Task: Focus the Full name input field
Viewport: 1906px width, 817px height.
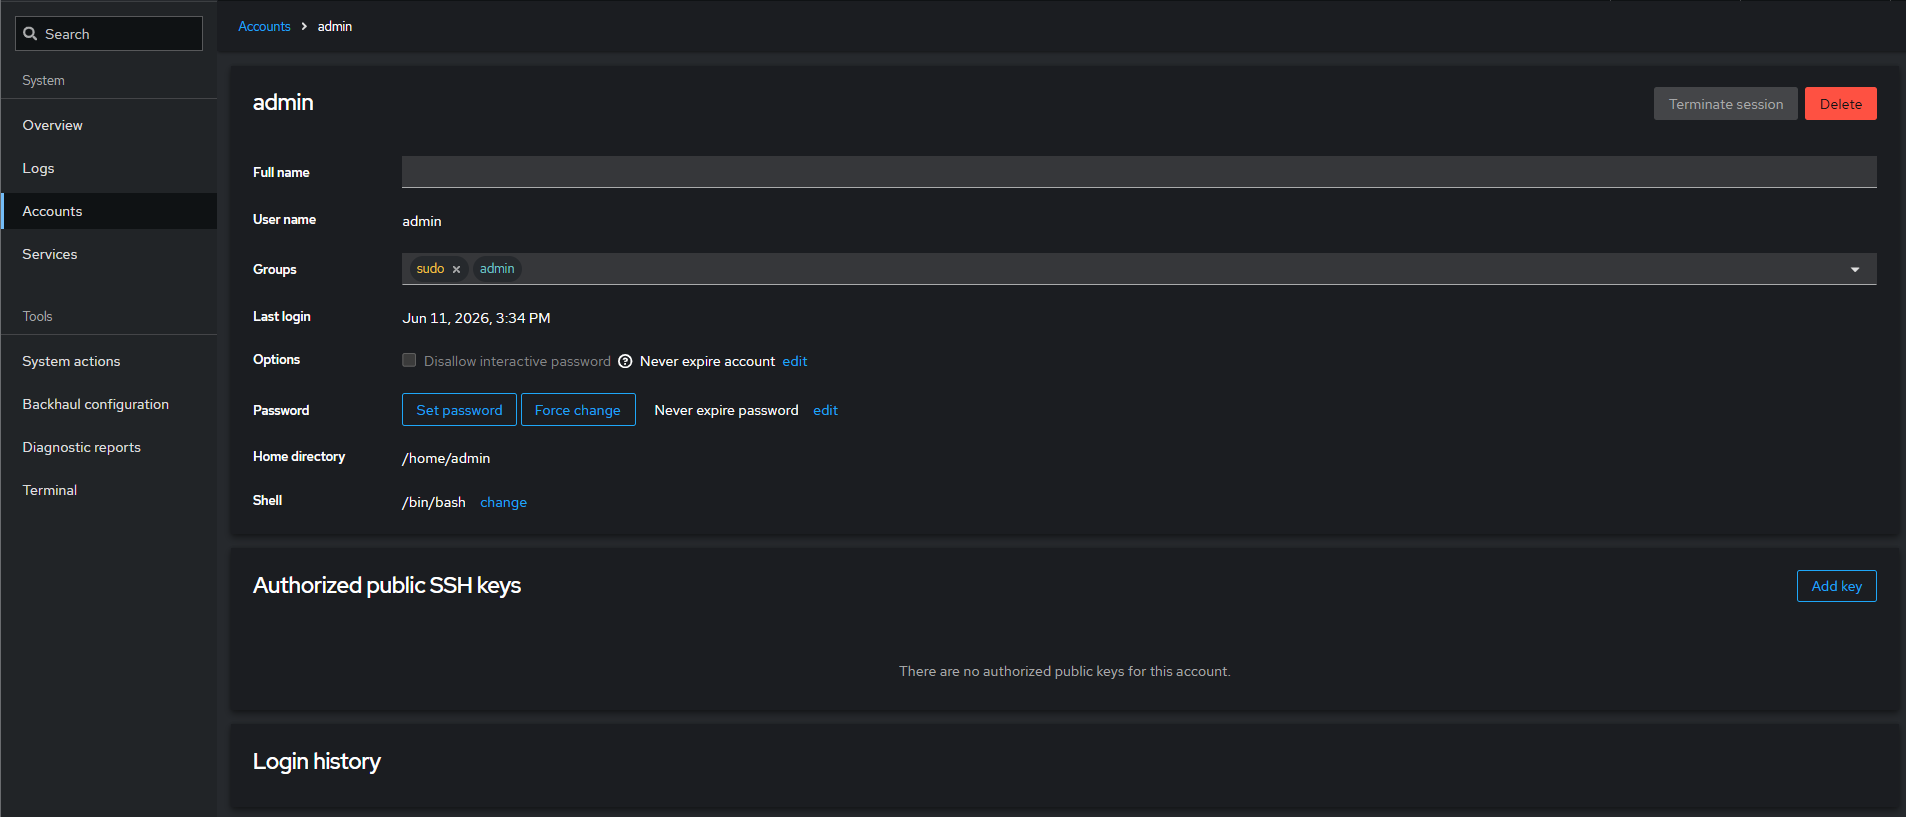Action: [x=1139, y=172]
